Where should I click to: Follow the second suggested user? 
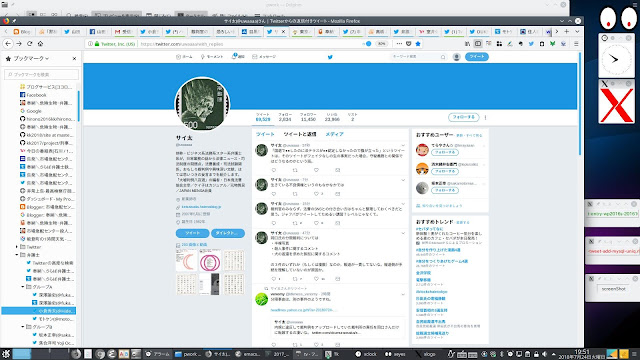[444, 171]
